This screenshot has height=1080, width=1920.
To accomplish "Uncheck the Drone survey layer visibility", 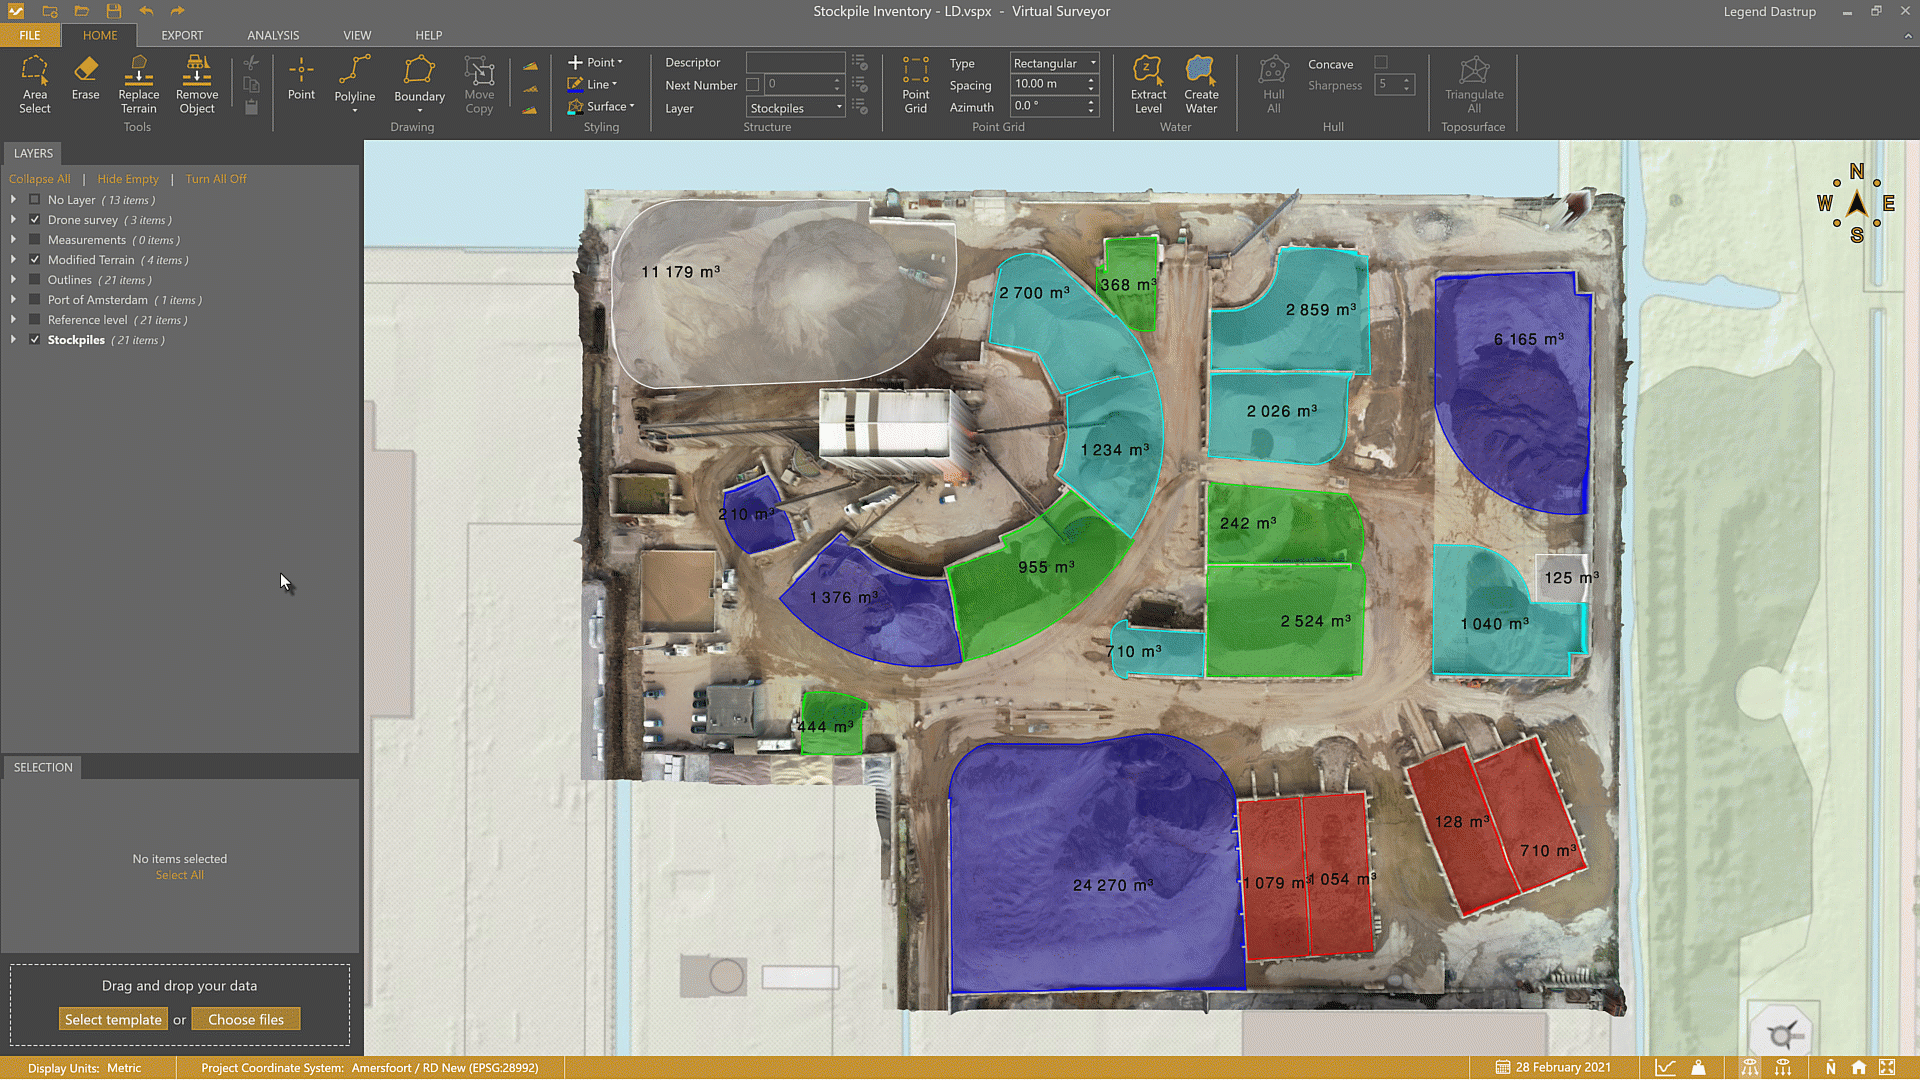I will tap(34, 219).
